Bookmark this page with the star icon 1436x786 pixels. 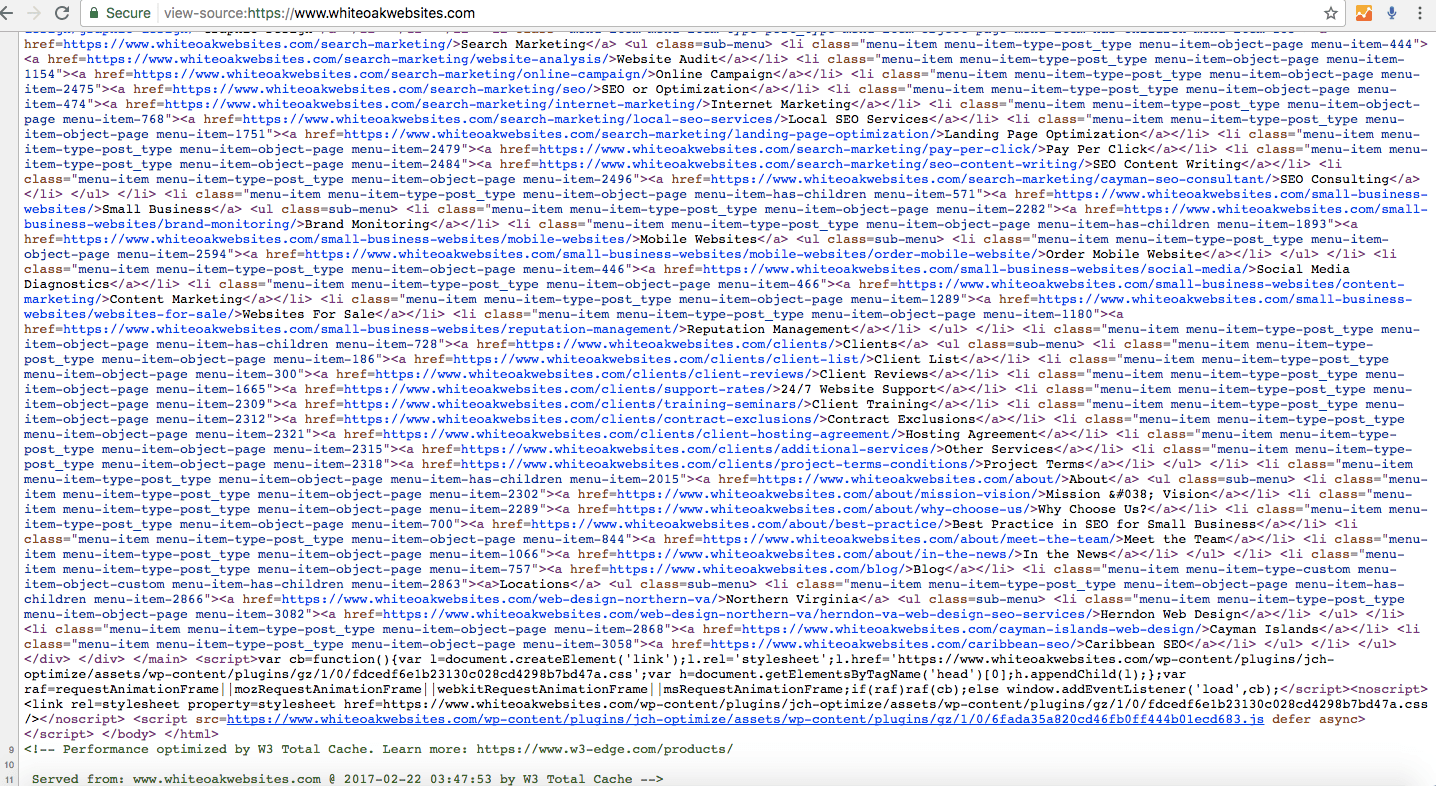(x=1331, y=14)
